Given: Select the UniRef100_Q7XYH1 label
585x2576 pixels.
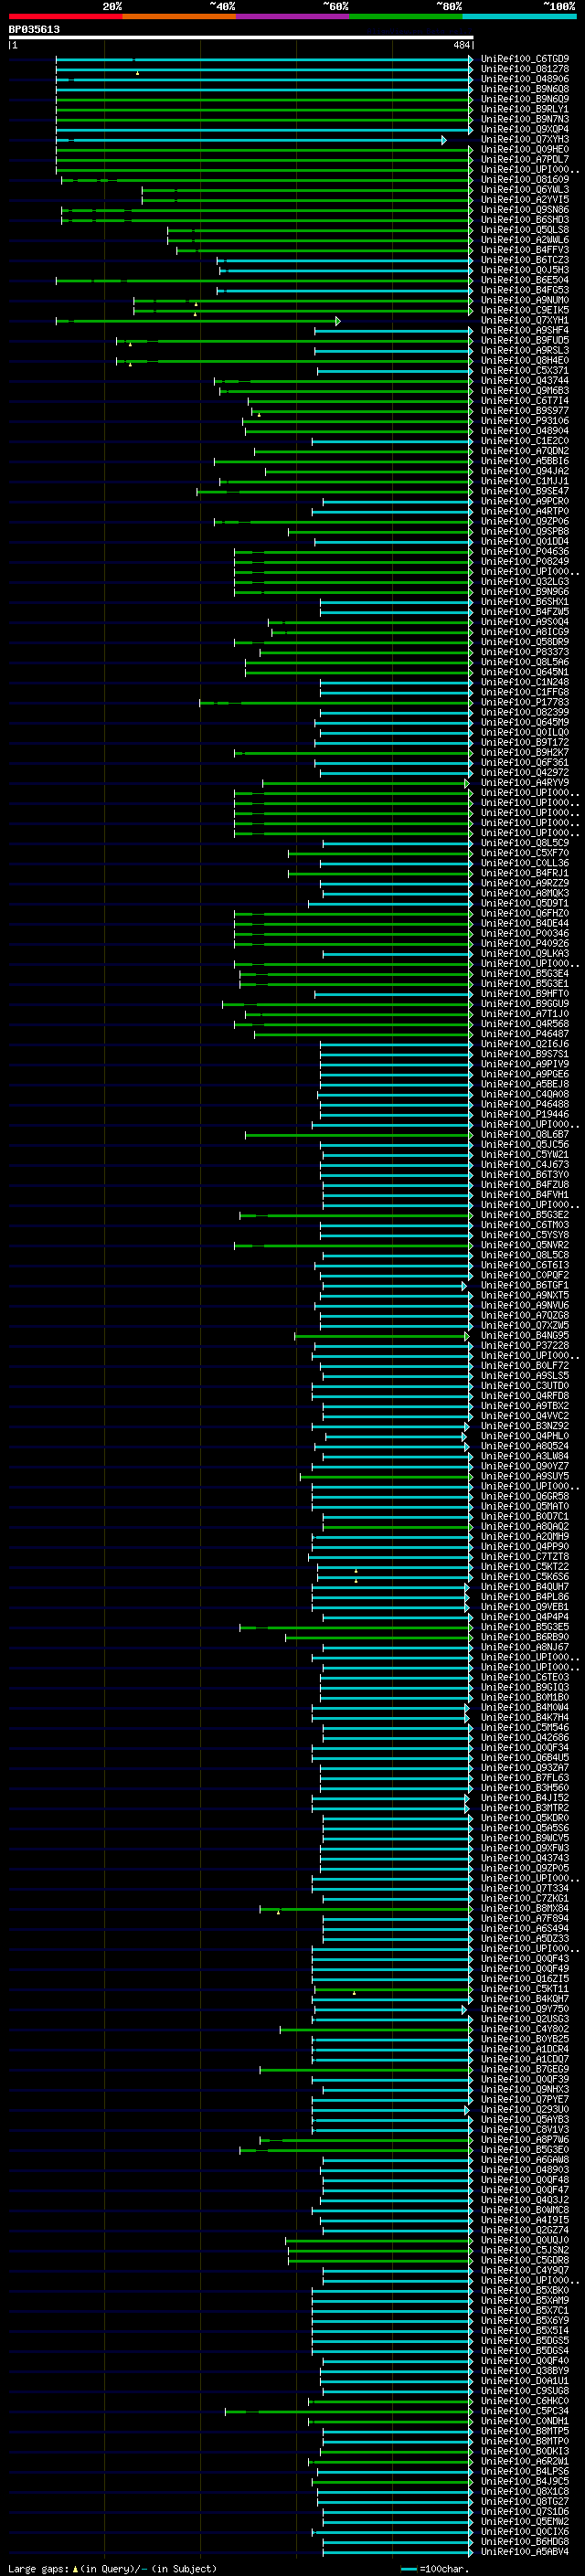Looking at the screenshot, I should tap(525, 321).
